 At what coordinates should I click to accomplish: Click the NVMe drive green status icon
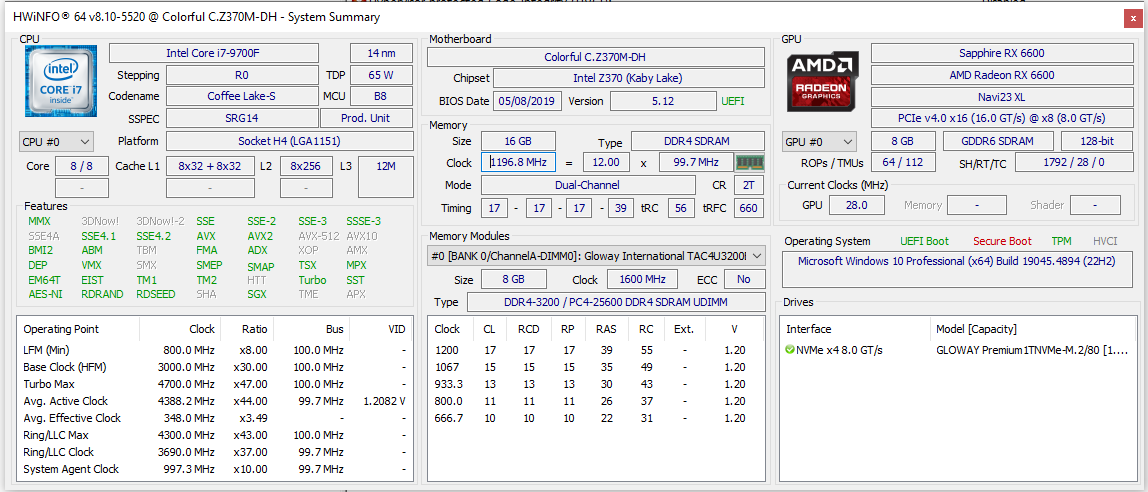pyautogui.click(x=790, y=350)
